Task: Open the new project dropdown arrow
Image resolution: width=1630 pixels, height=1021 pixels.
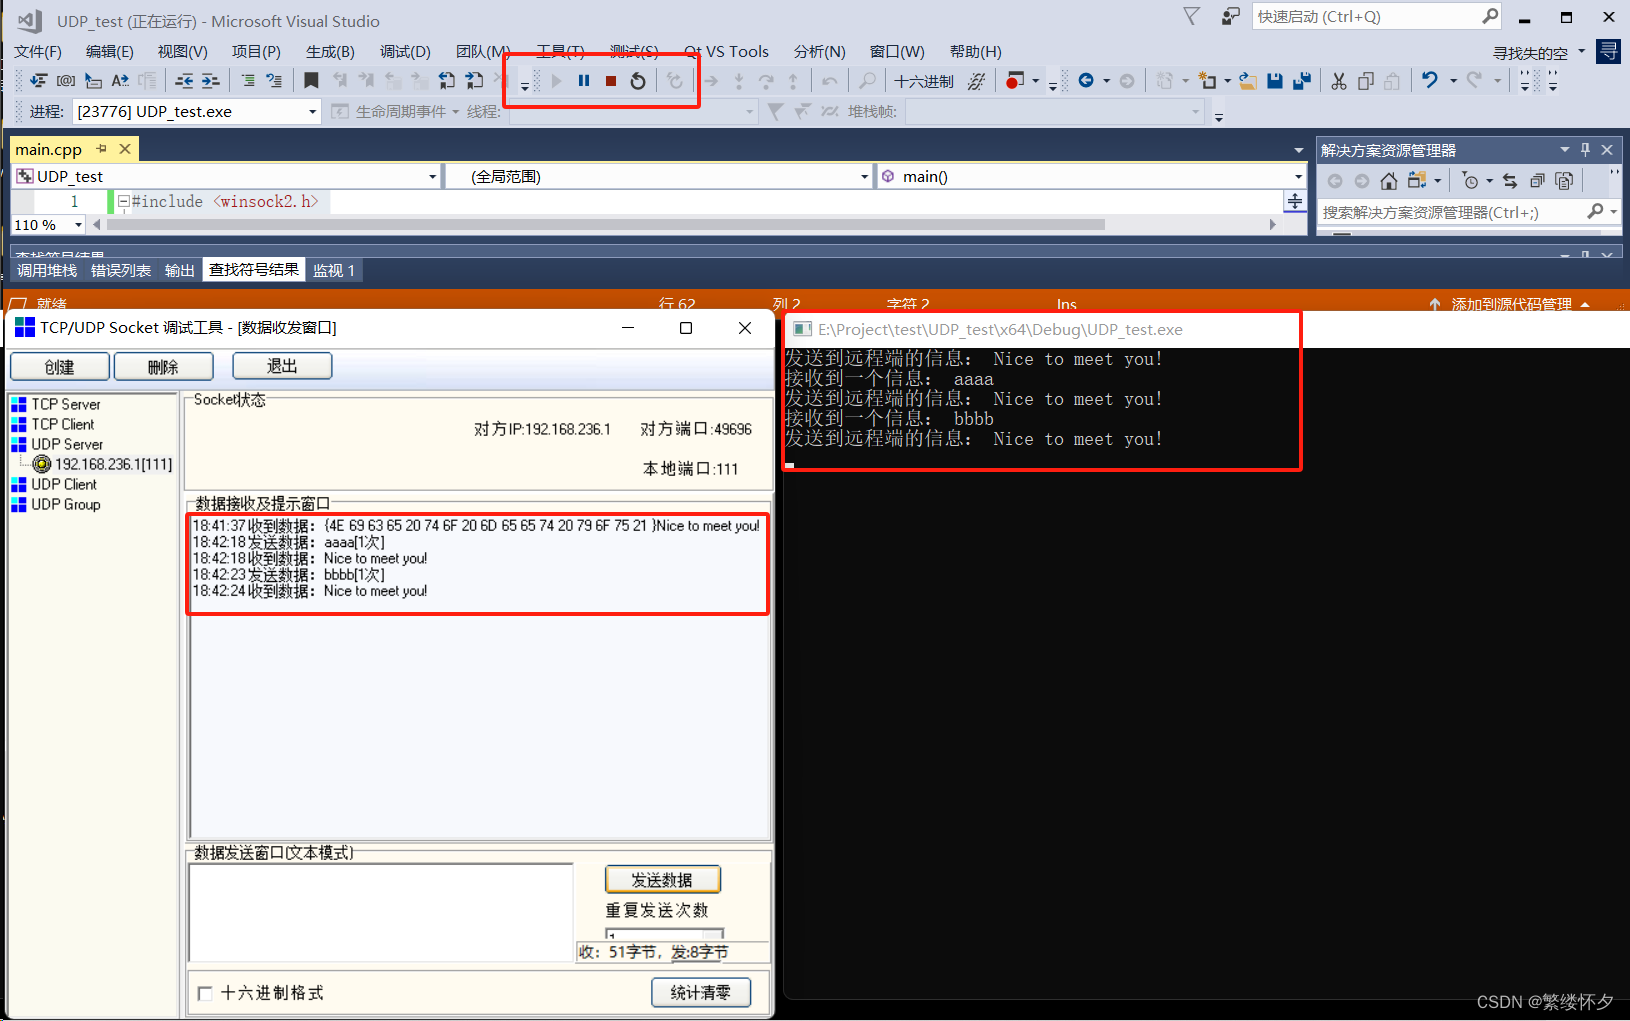Action: coord(1228,81)
